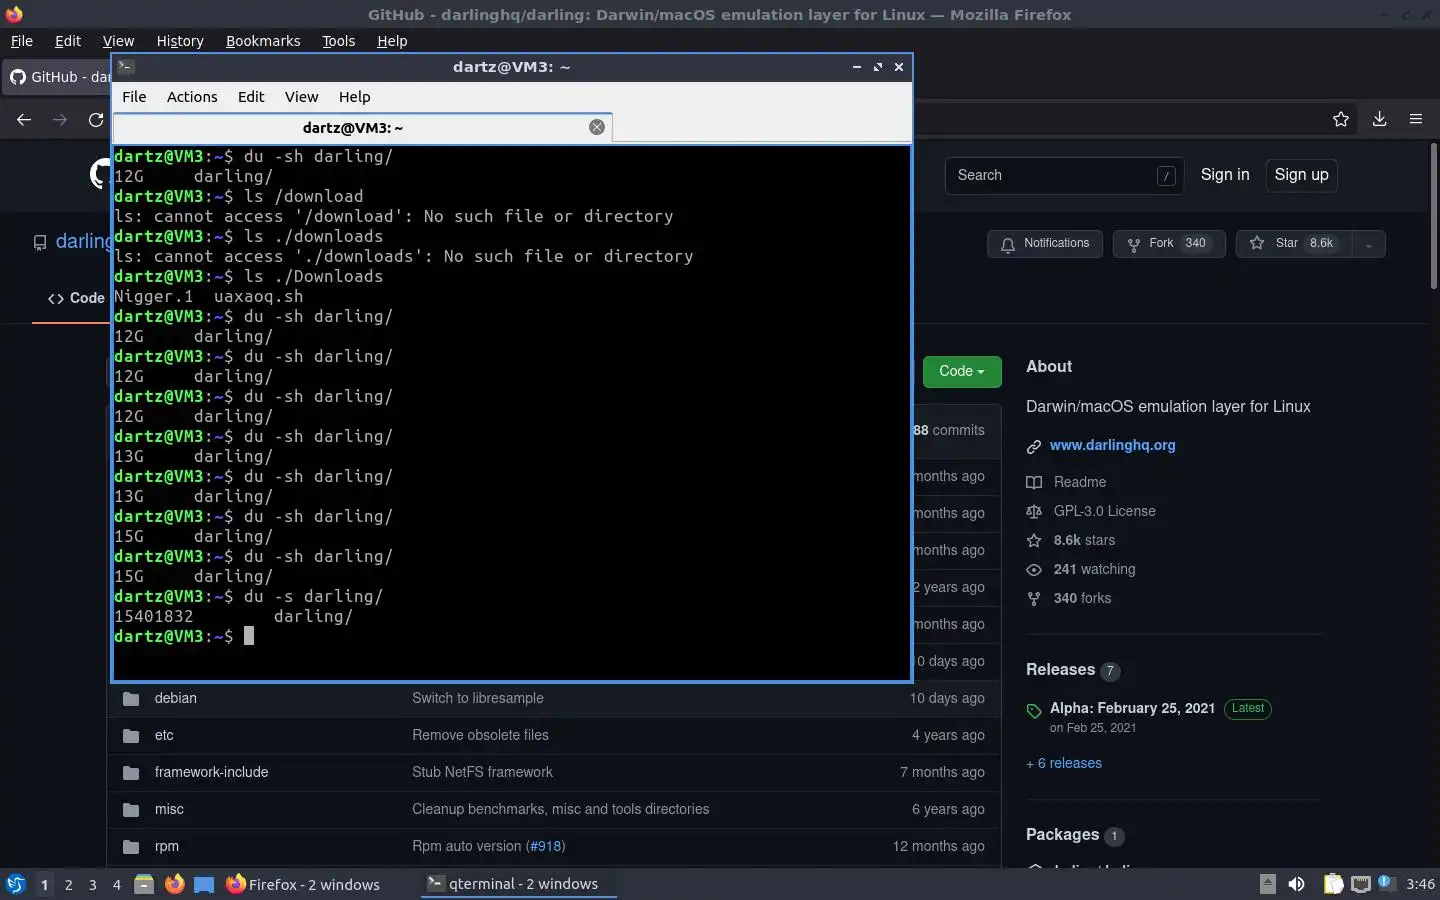Open Firefox History menu
The image size is (1440, 900).
(x=180, y=41)
